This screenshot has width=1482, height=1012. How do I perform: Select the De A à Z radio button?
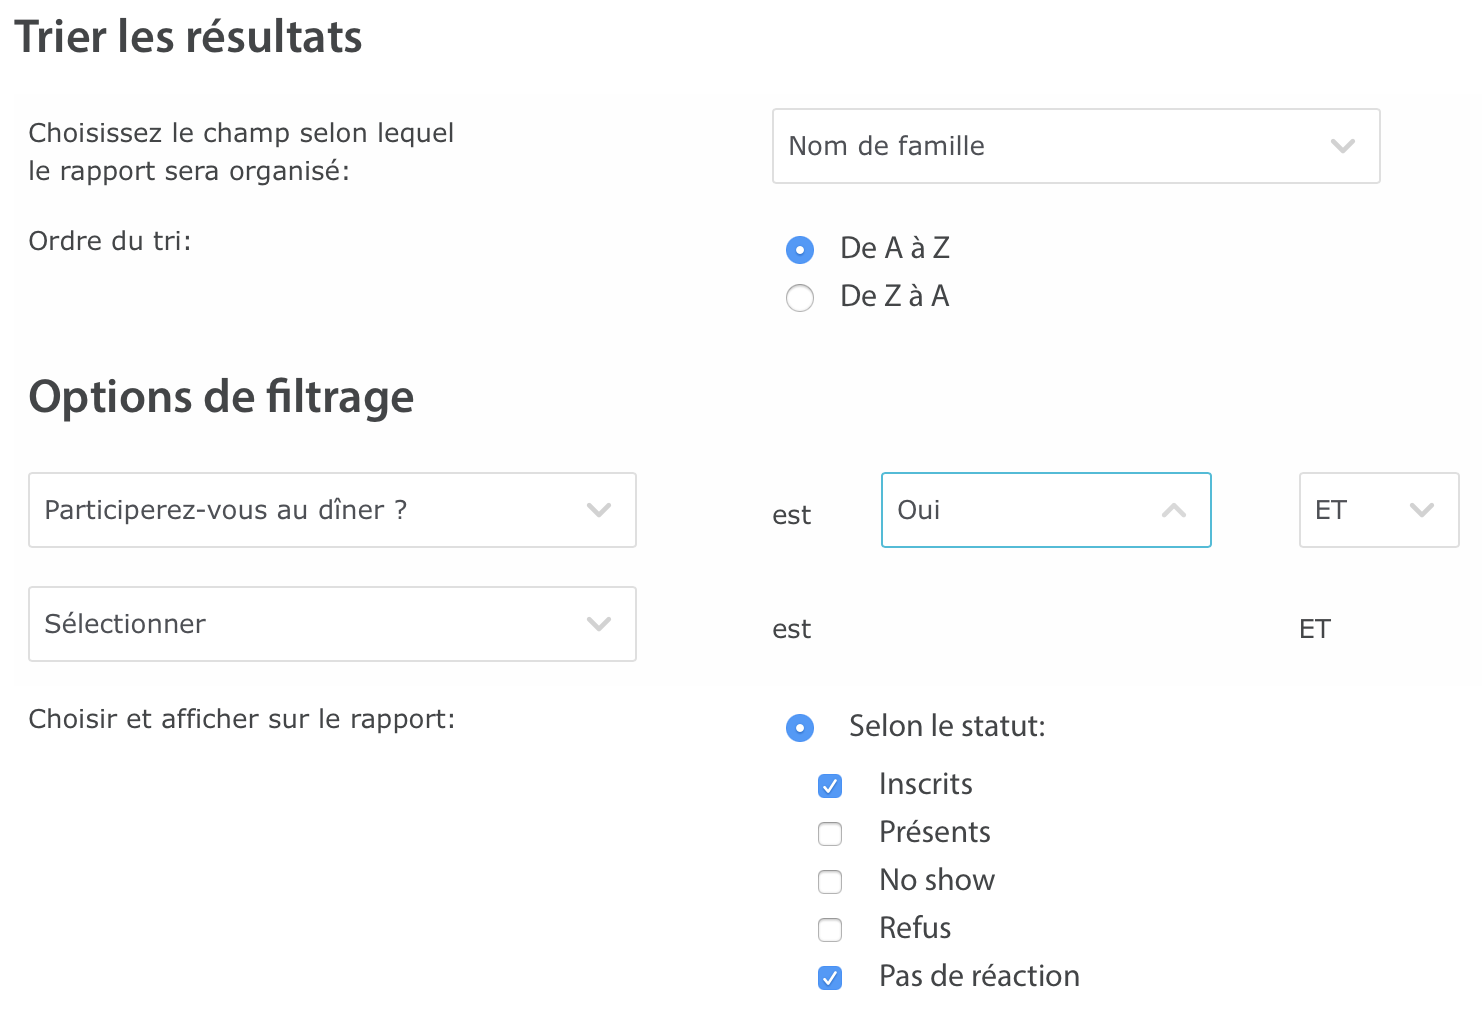[800, 249]
